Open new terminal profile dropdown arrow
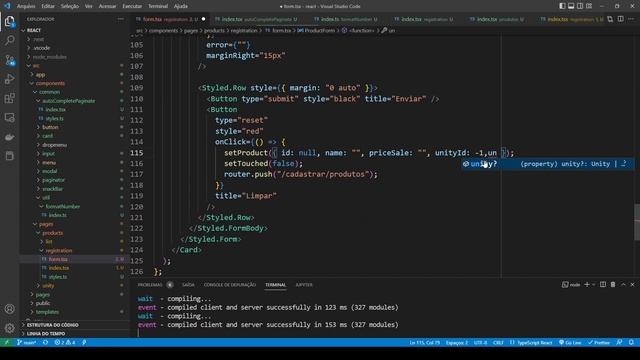 593,284
